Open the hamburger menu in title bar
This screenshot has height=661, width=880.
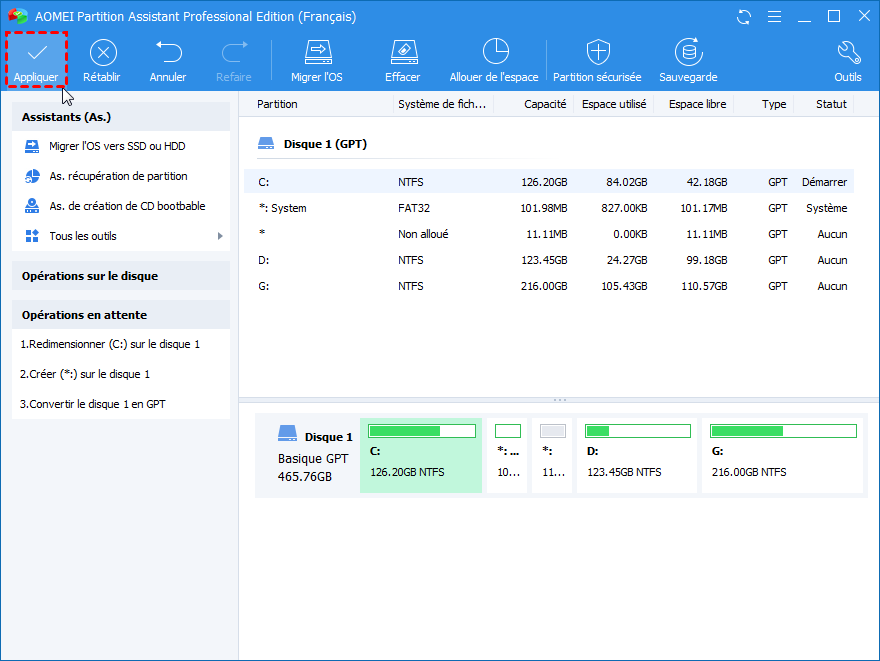pos(774,17)
